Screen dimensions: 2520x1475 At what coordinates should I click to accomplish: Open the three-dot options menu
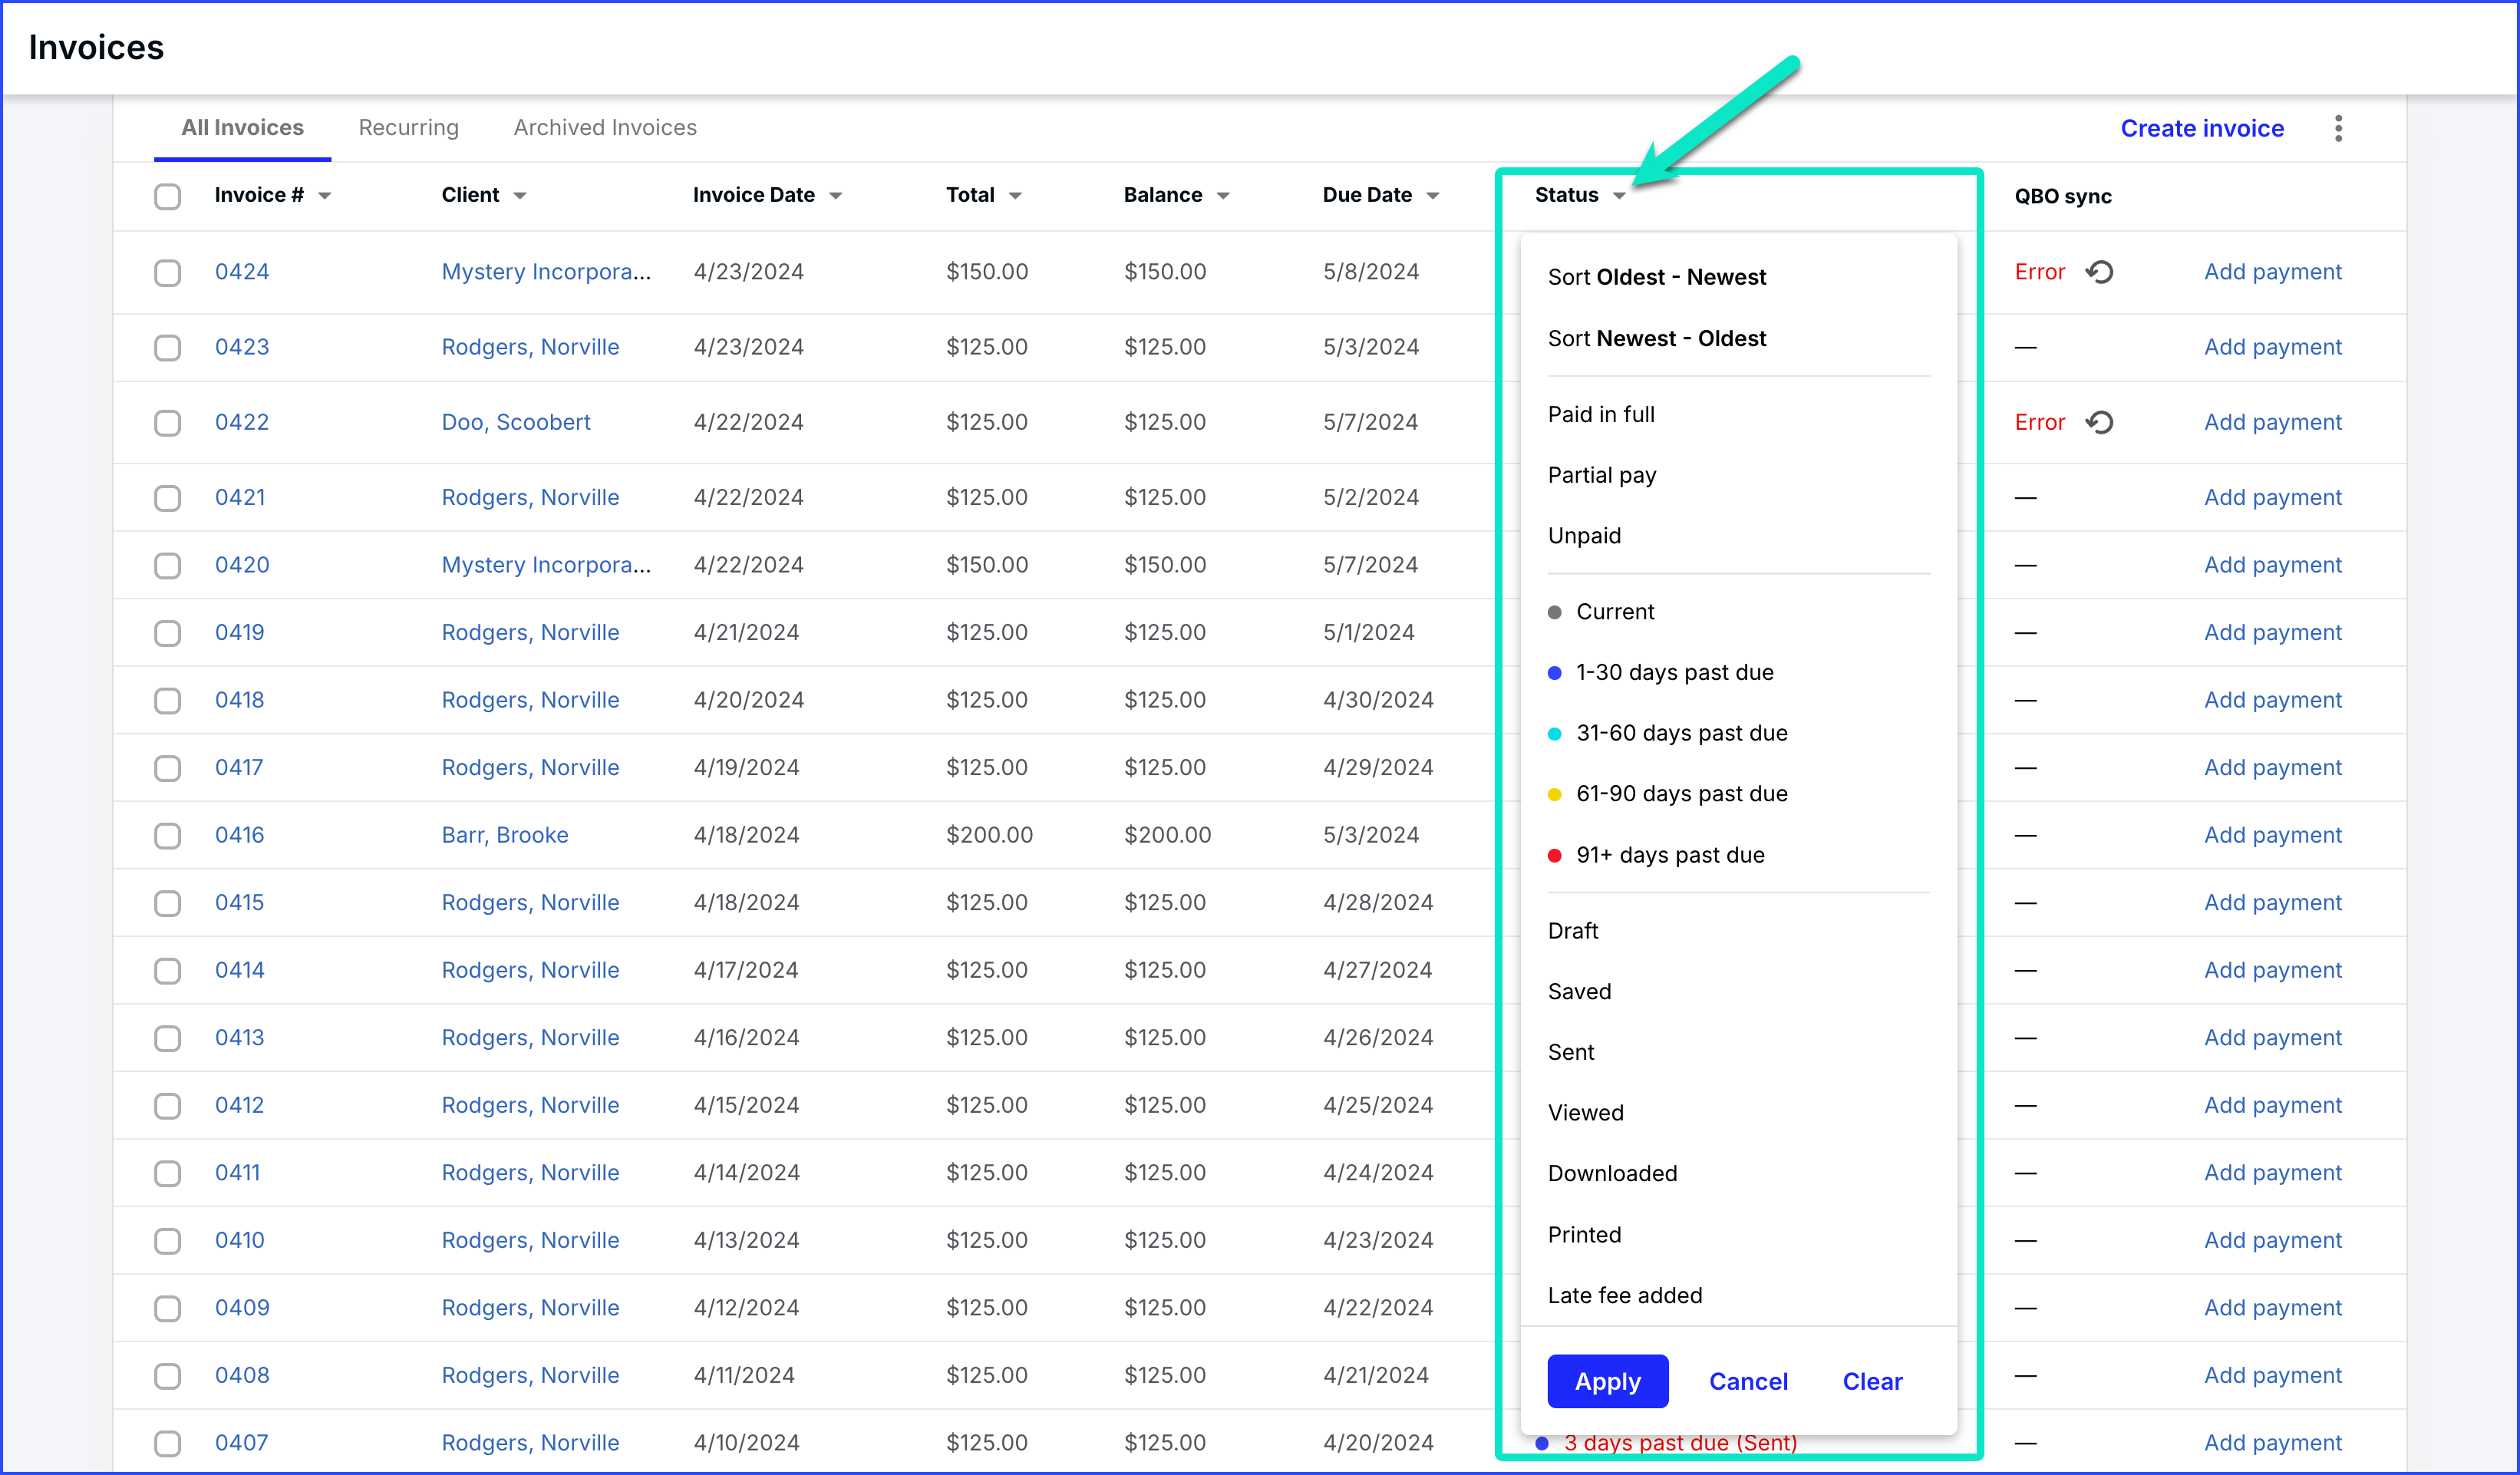coord(2339,128)
